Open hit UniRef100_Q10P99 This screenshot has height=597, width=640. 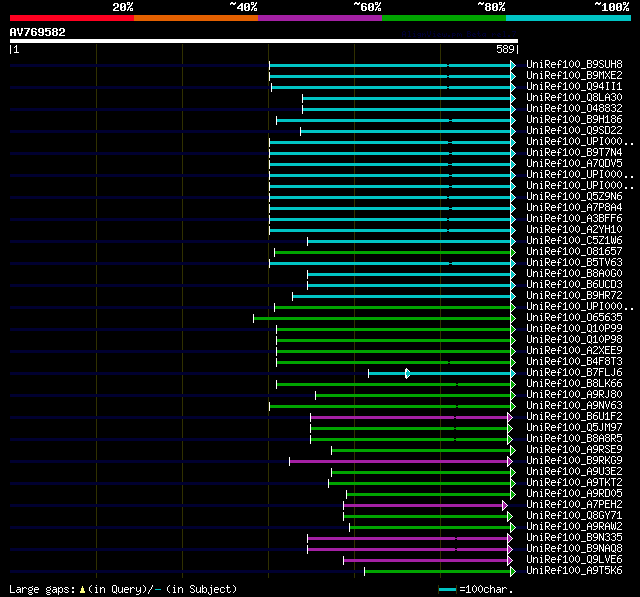point(574,329)
